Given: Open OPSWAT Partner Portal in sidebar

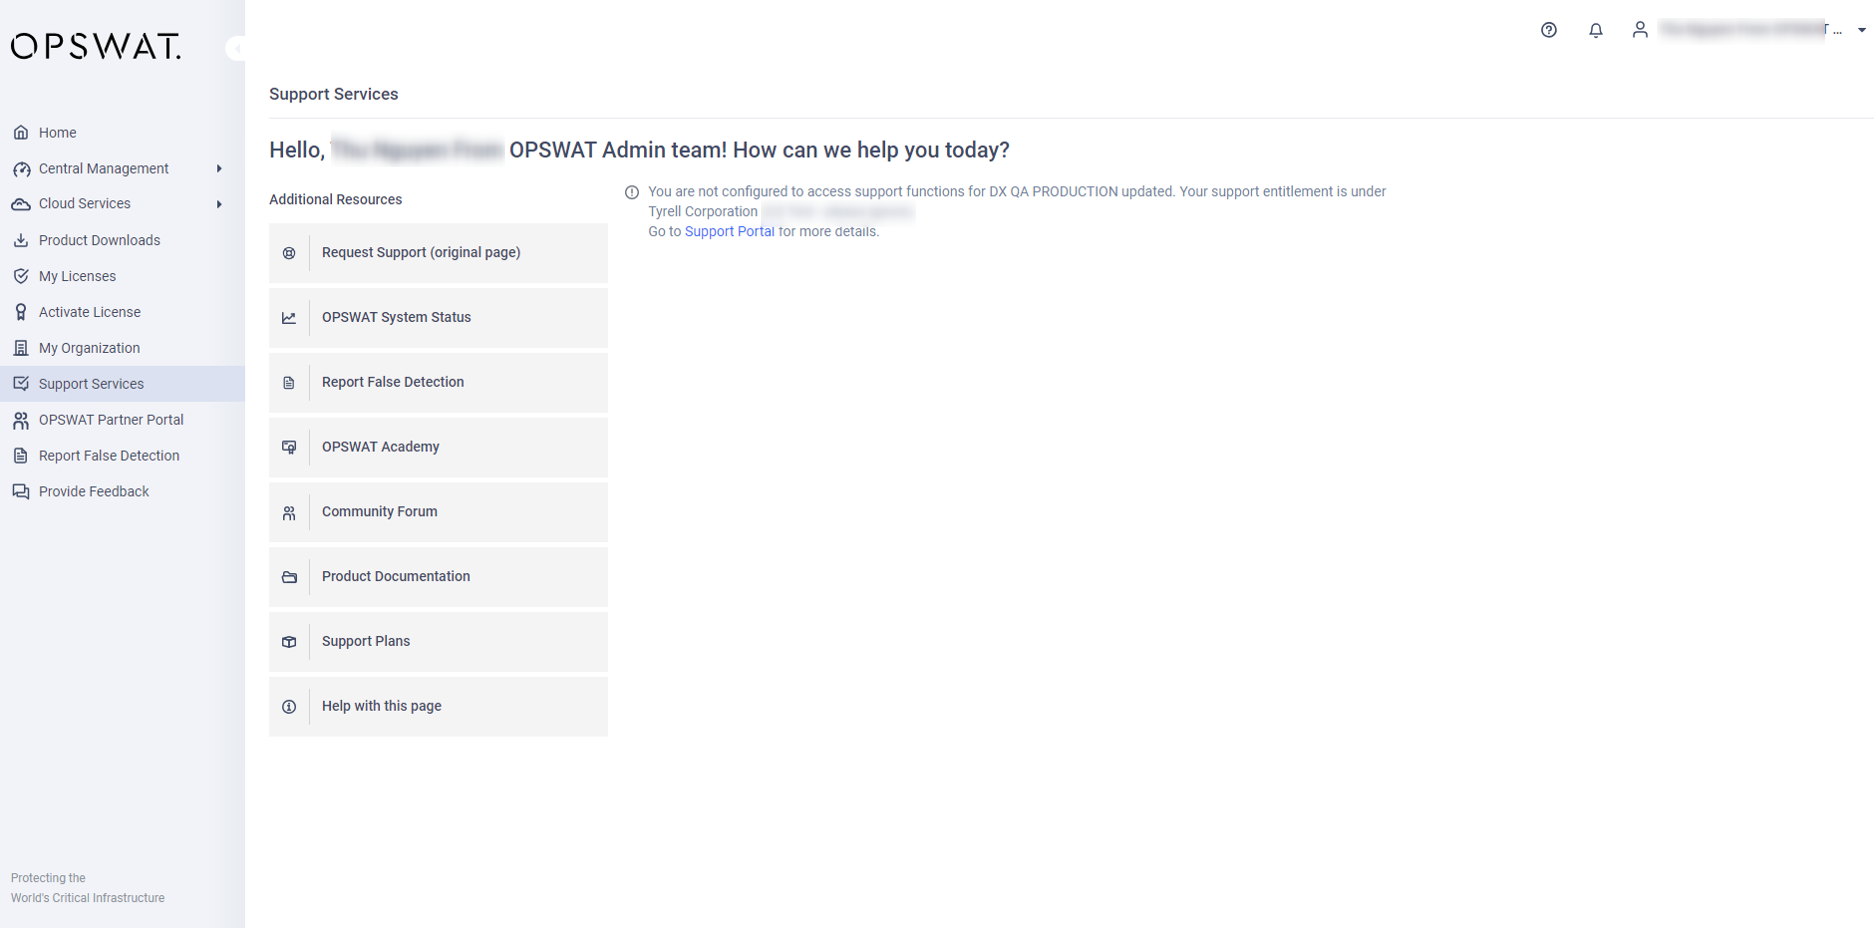Looking at the screenshot, I should point(122,420).
